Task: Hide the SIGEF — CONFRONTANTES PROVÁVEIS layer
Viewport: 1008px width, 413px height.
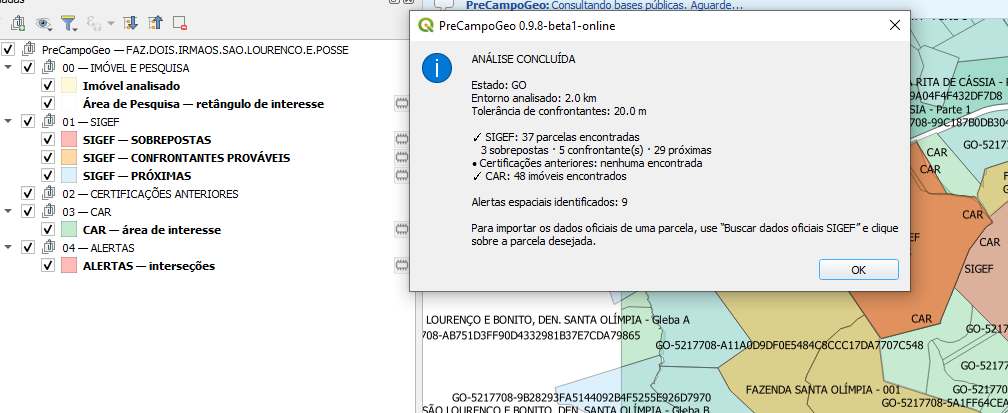Action: (48, 158)
